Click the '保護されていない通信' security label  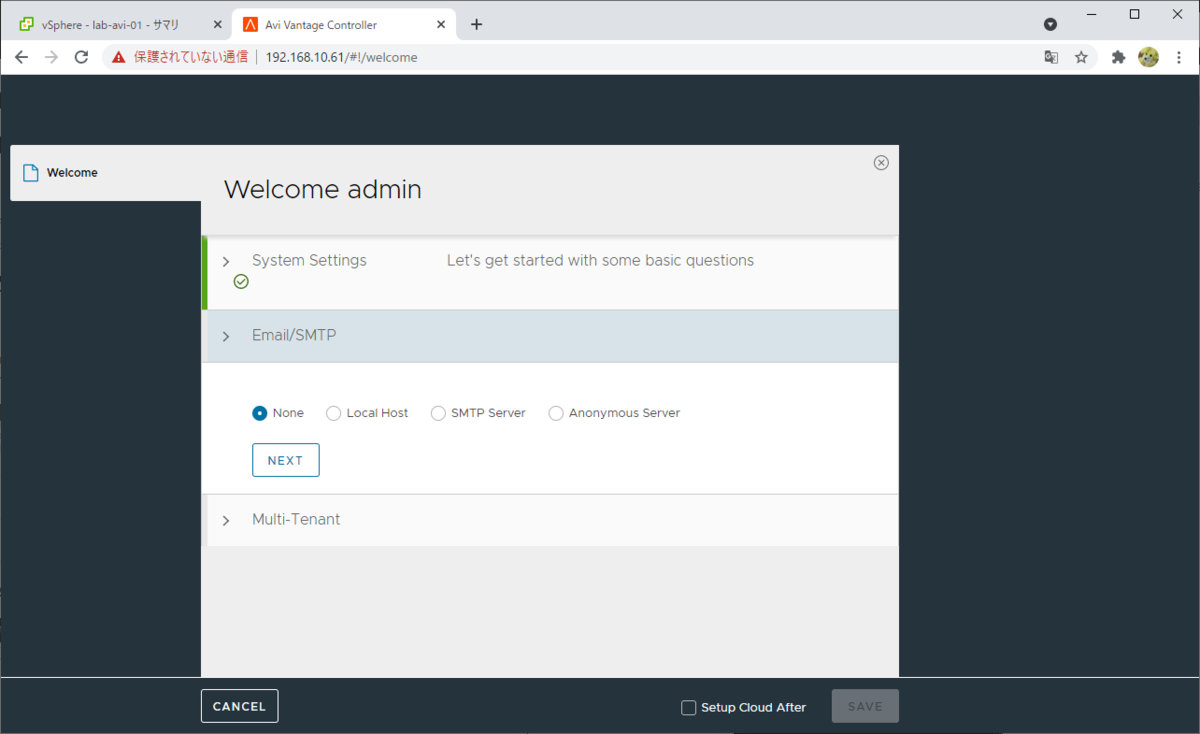coord(191,57)
